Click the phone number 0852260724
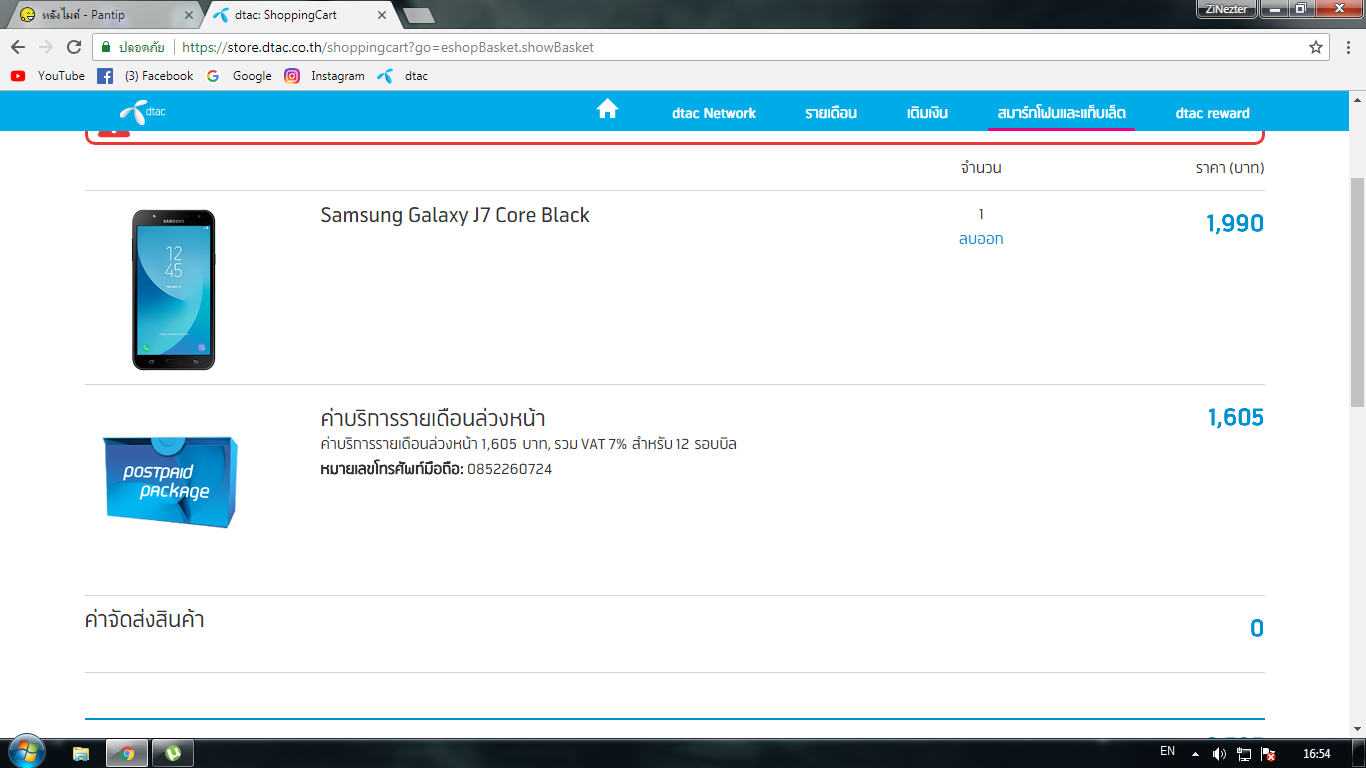This screenshot has width=1366, height=768. (509, 469)
